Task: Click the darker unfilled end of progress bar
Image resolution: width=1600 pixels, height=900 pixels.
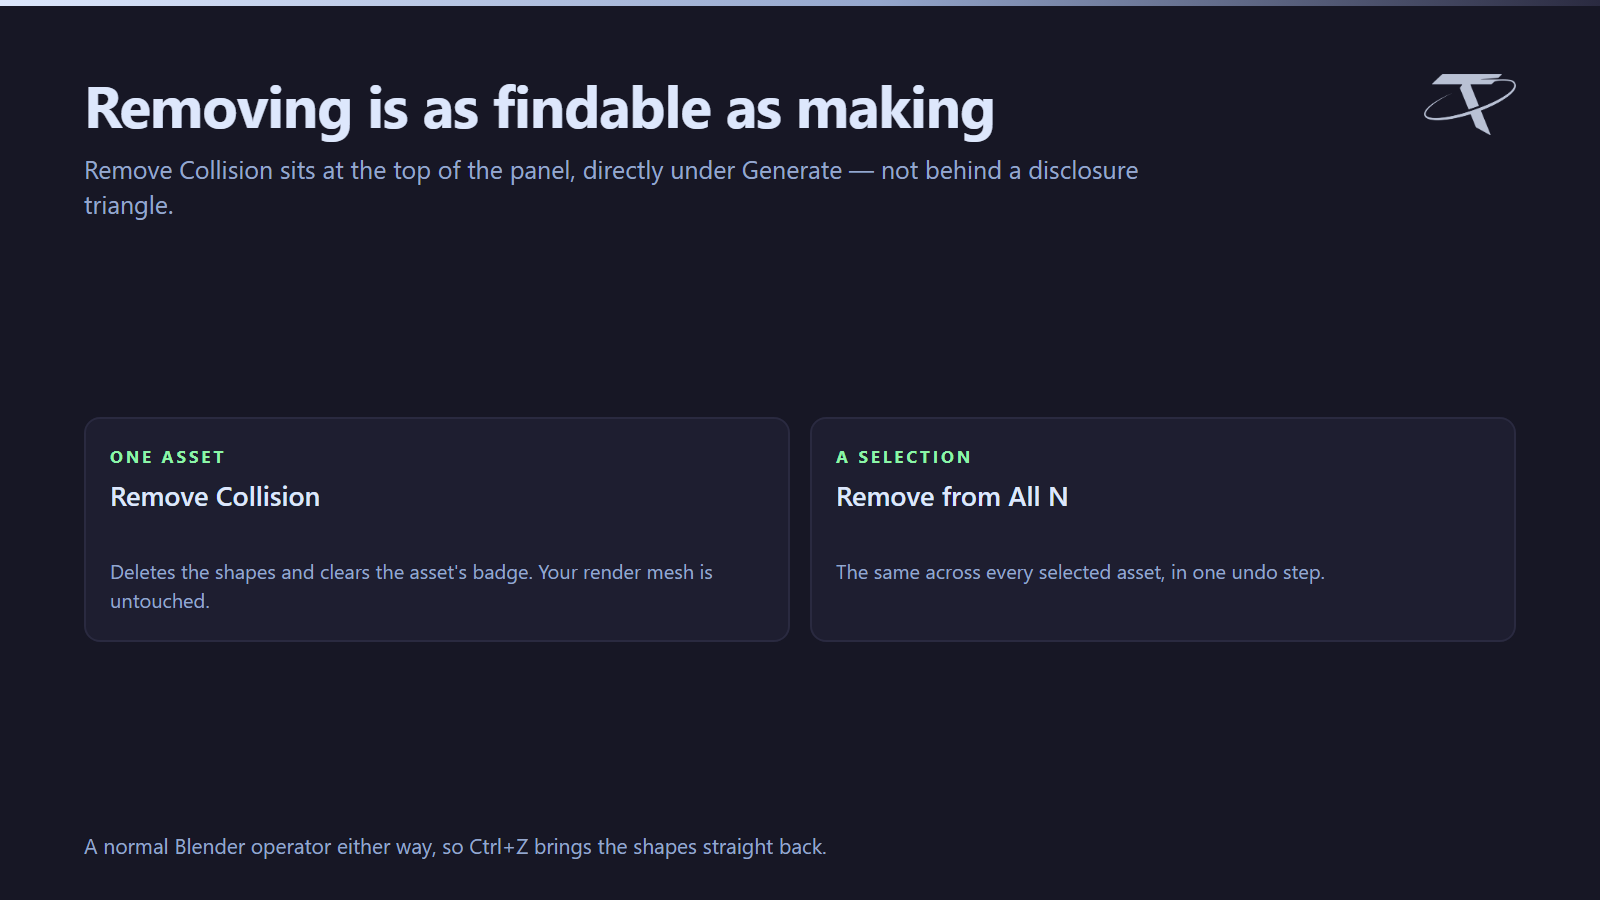Action: click(1400, 3)
